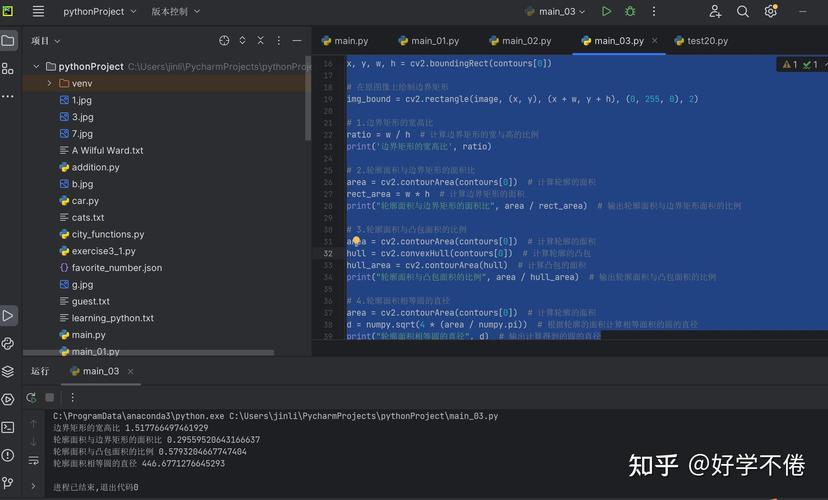Switch to the test20.py editor tab
828x500 pixels.
(x=701, y=41)
